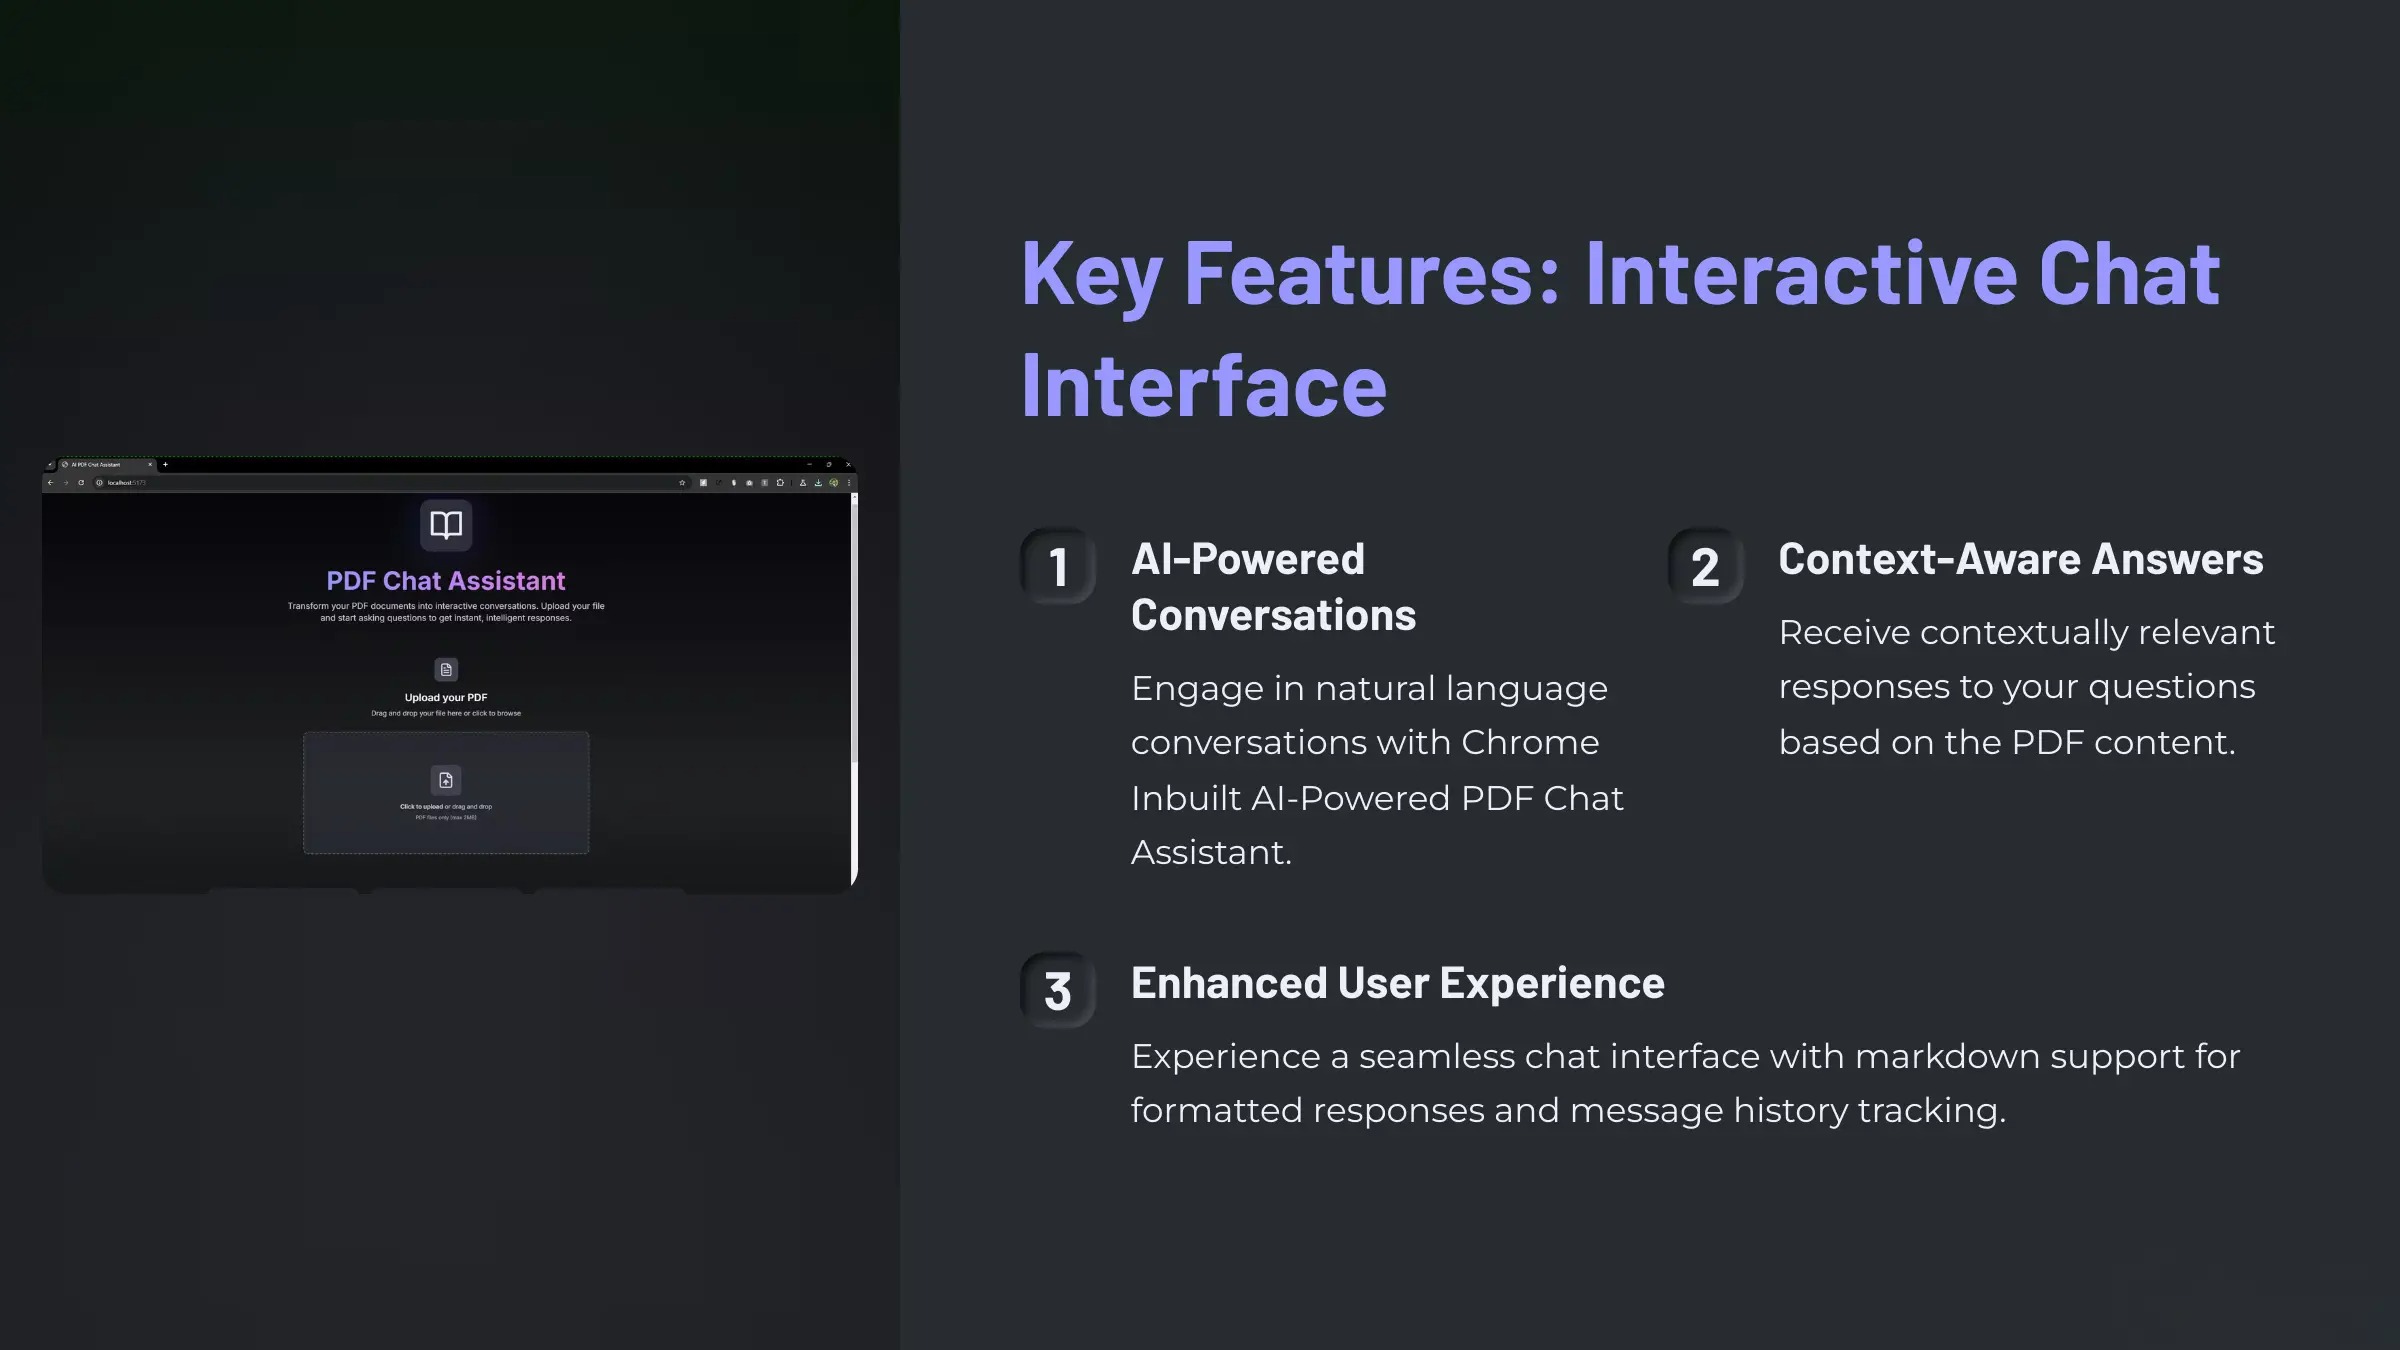Viewport: 2400px width, 1350px height.
Task: Click the Chrome profile avatar icon
Action: click(834, 483)
